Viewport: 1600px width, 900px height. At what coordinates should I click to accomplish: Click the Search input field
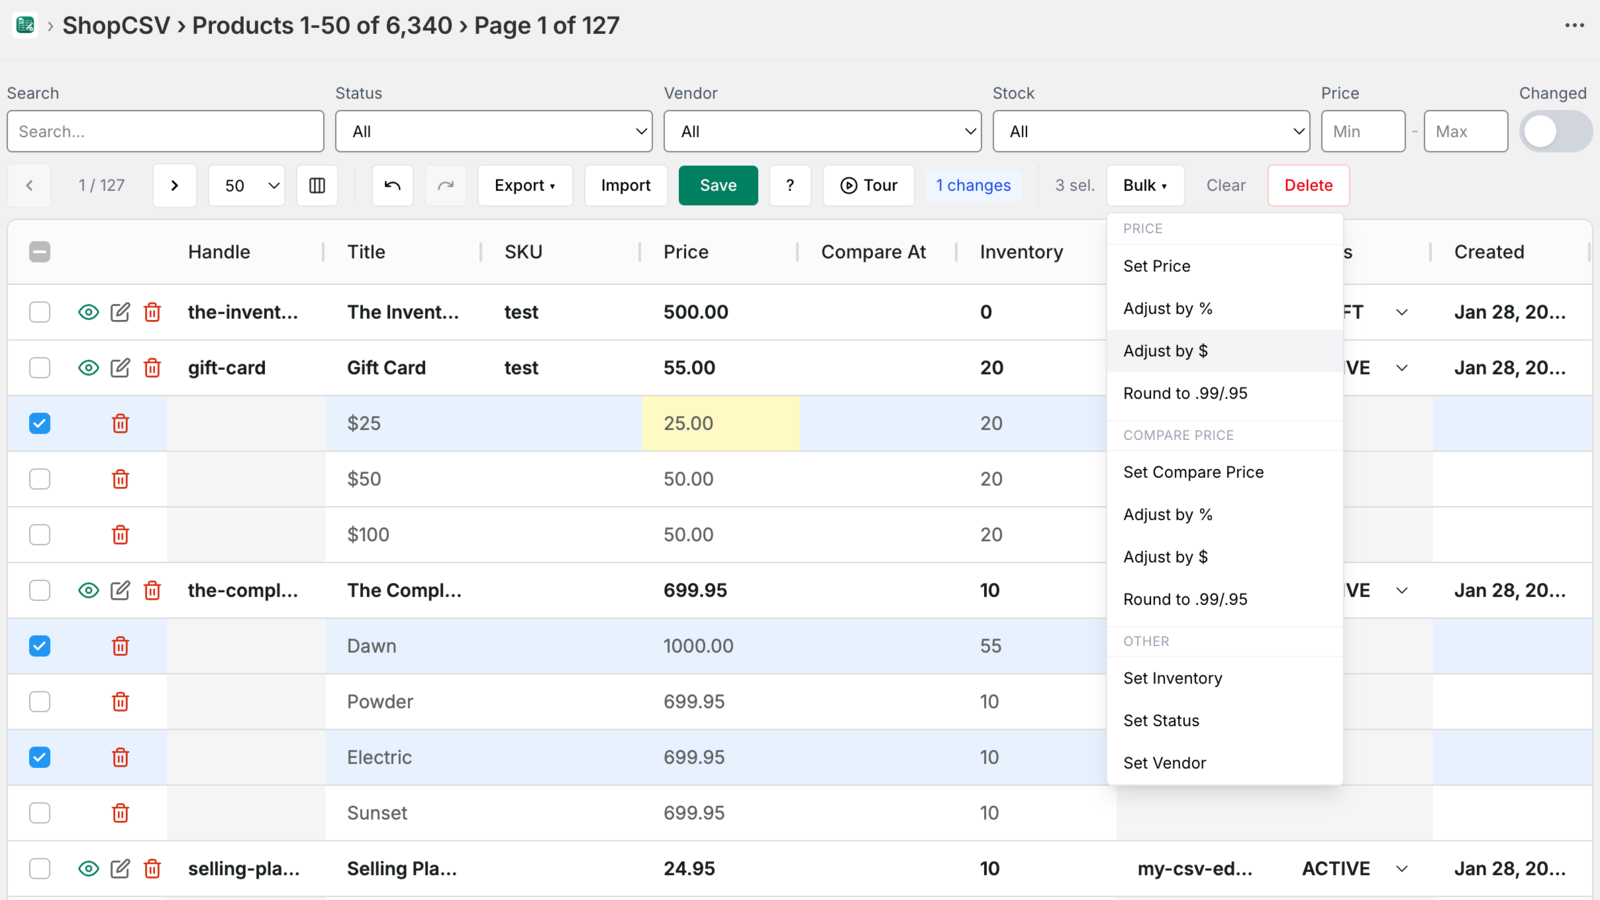point(165,131)
